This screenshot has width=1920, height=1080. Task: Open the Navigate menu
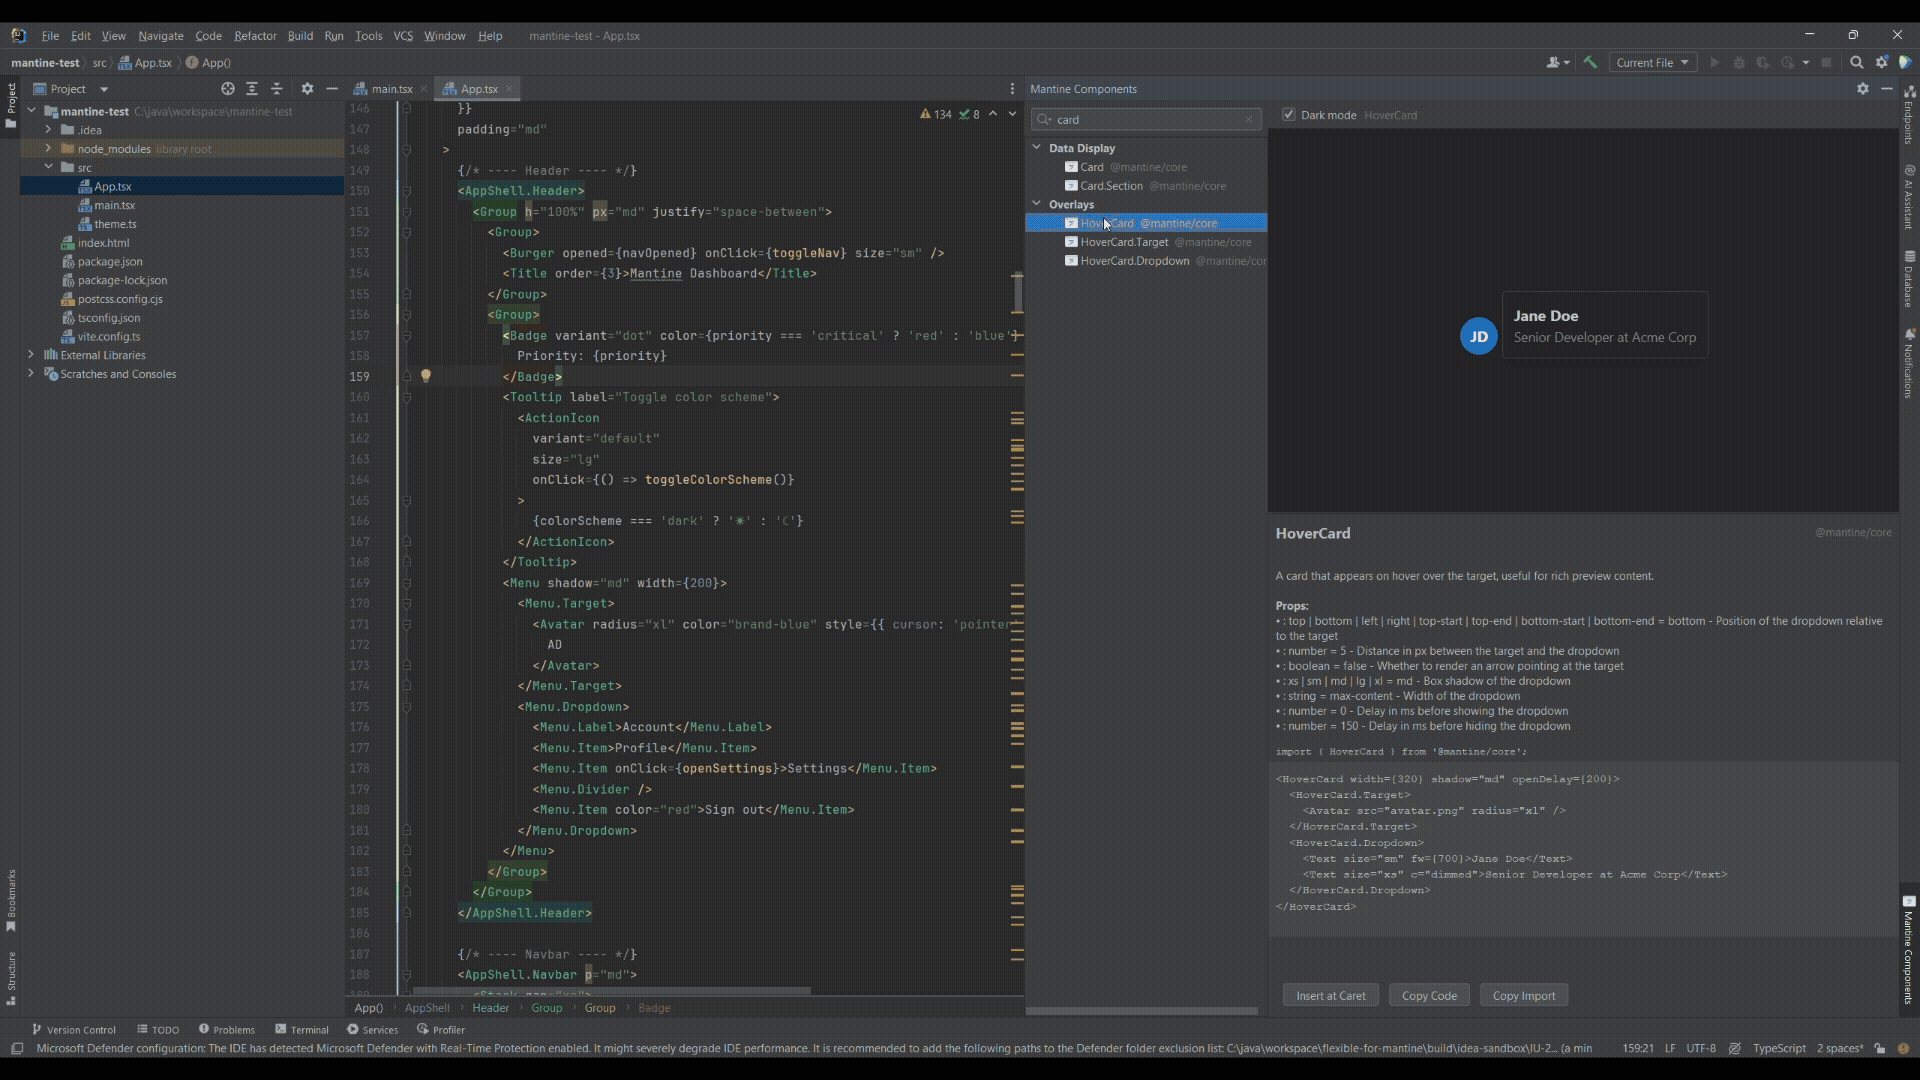pyautogui.click(x=161, y=36)
